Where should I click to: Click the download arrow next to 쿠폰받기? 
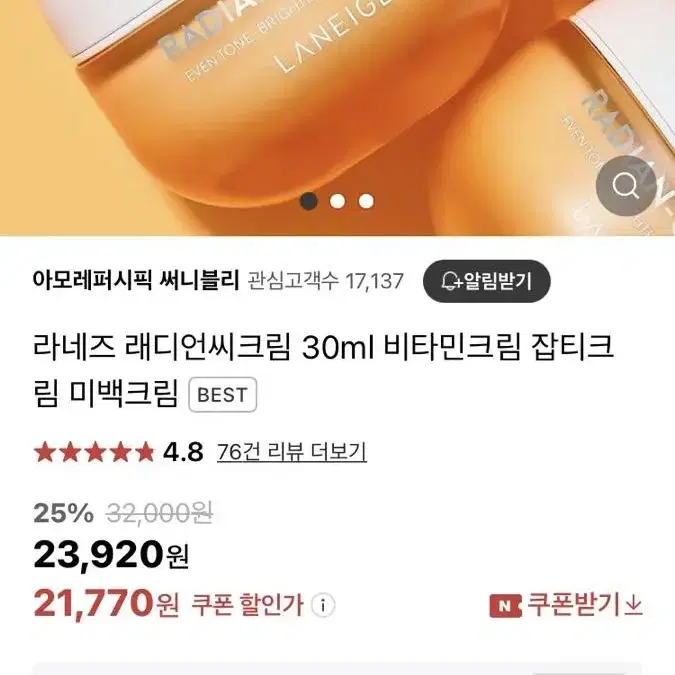click(633, 606)
